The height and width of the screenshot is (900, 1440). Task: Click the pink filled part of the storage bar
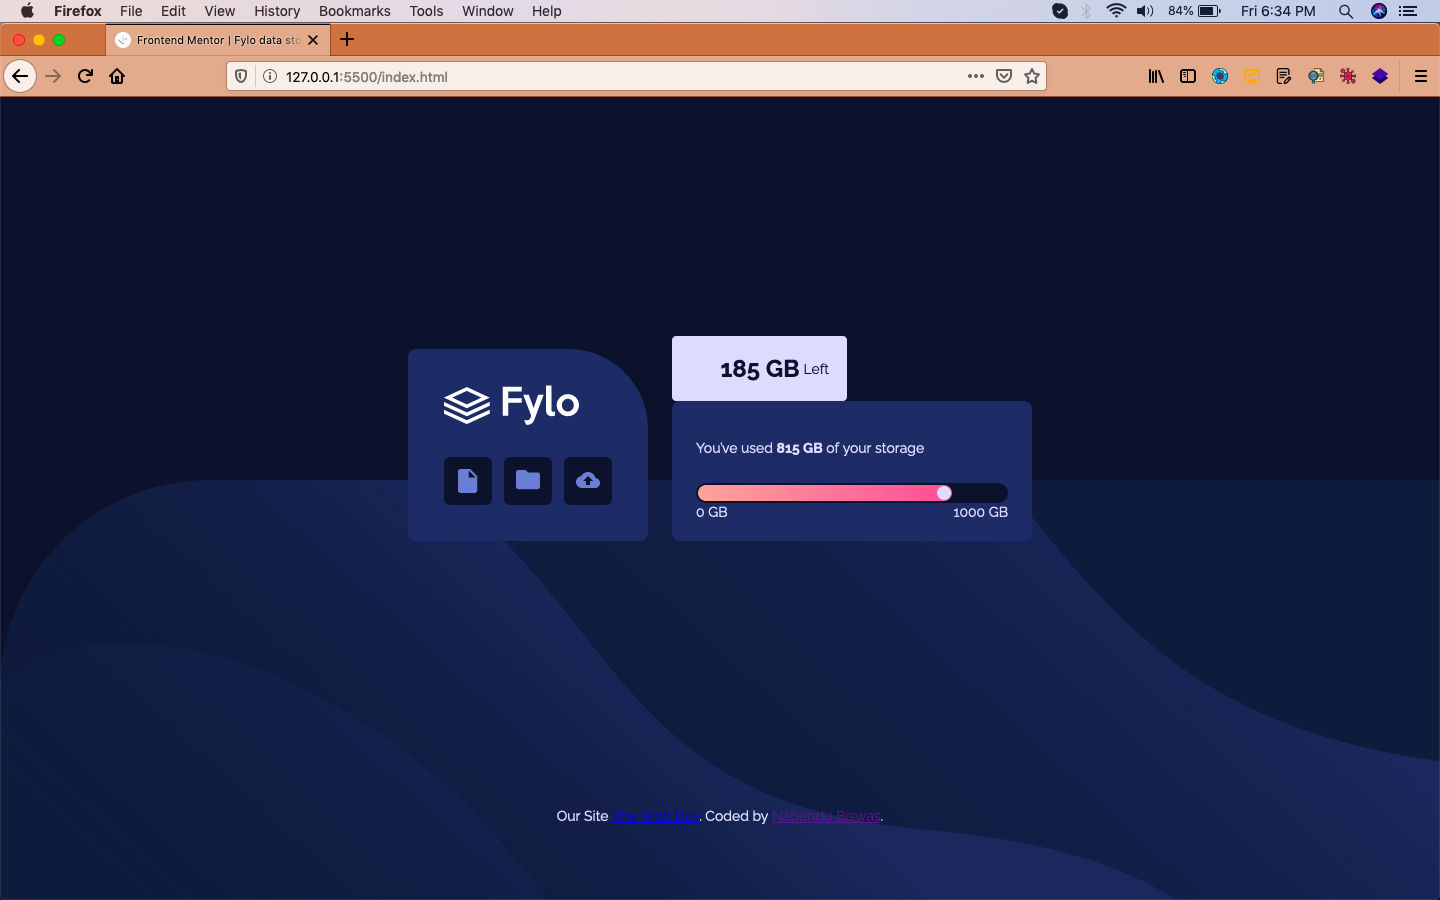822,493
